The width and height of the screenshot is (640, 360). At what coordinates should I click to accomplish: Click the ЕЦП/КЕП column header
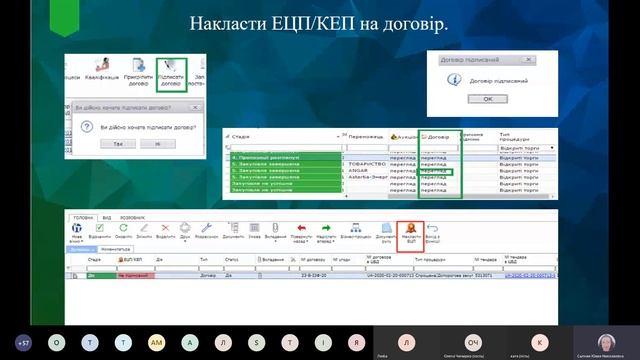[130, 260]
